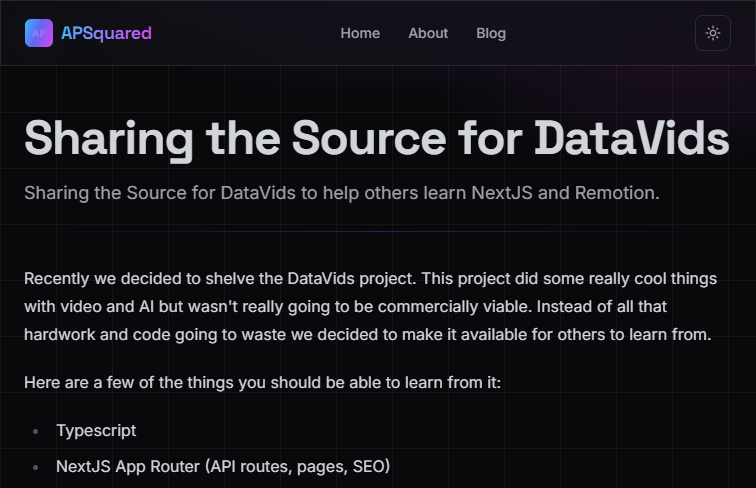Click the line 'Here are a few of the things'
756x488 pixels.
[262, 382]
